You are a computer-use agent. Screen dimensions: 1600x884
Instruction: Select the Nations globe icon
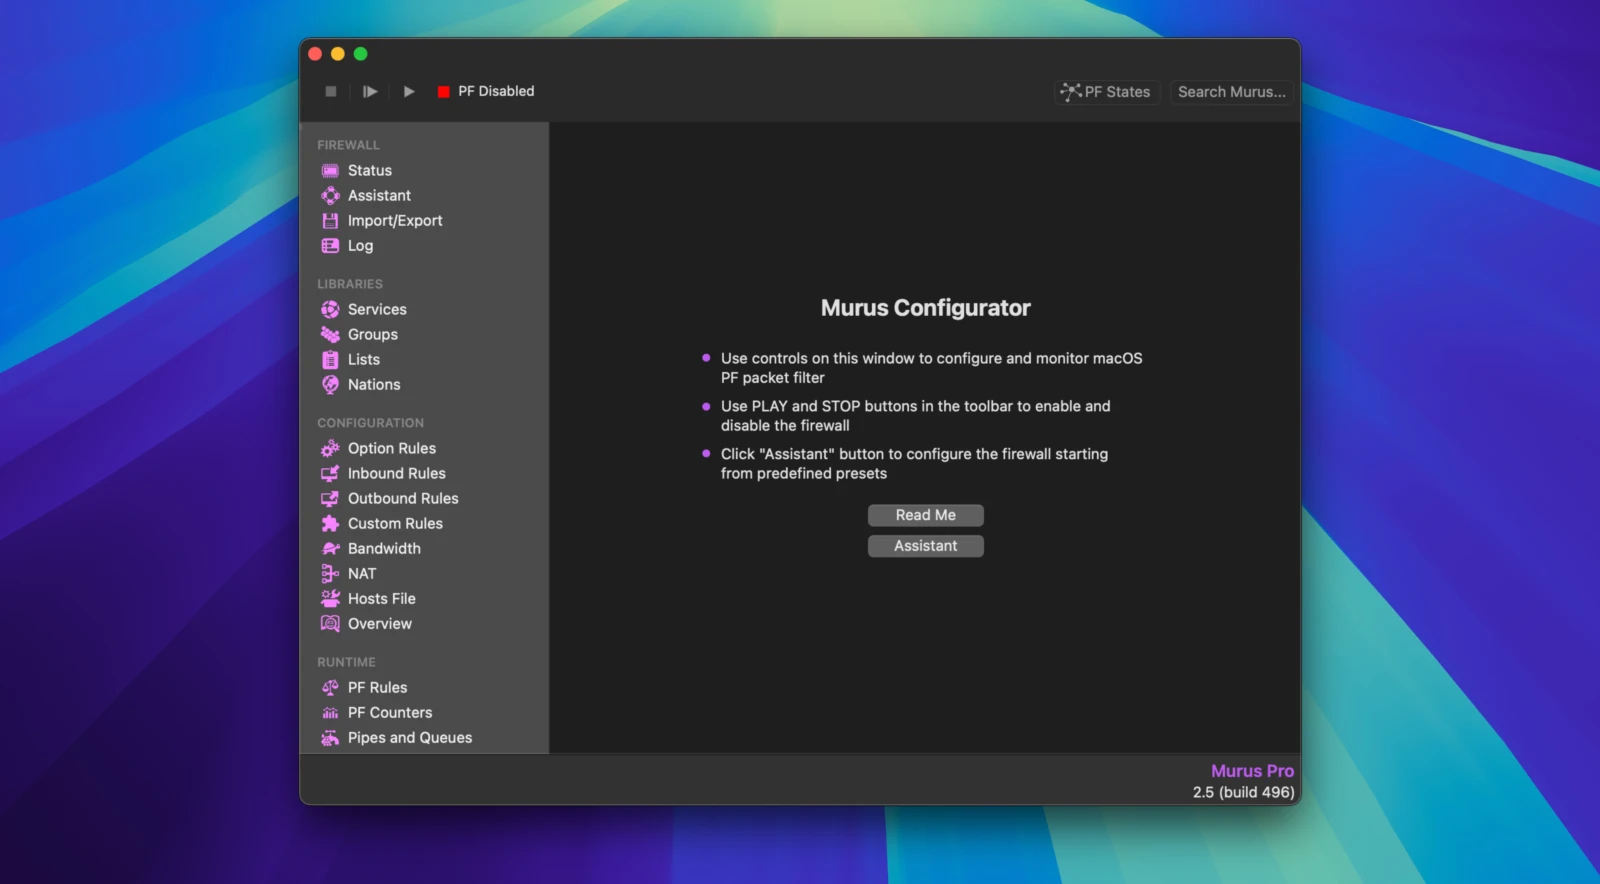[330, 385]
